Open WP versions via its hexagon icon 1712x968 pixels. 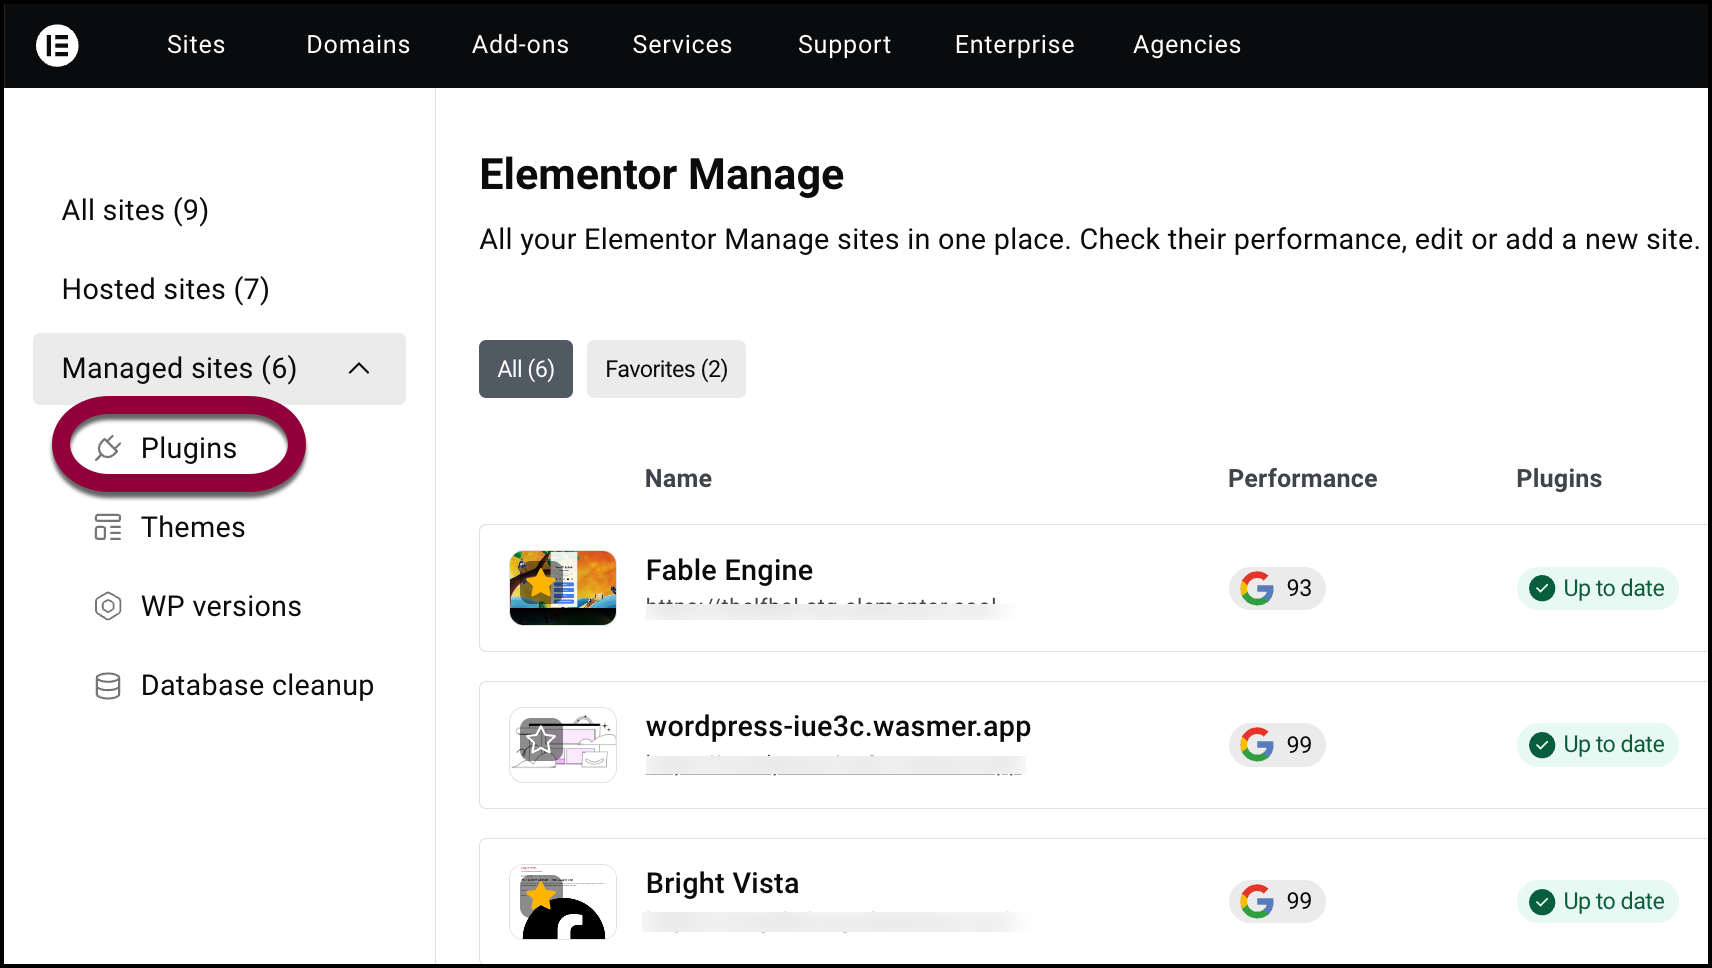point(108,606)
